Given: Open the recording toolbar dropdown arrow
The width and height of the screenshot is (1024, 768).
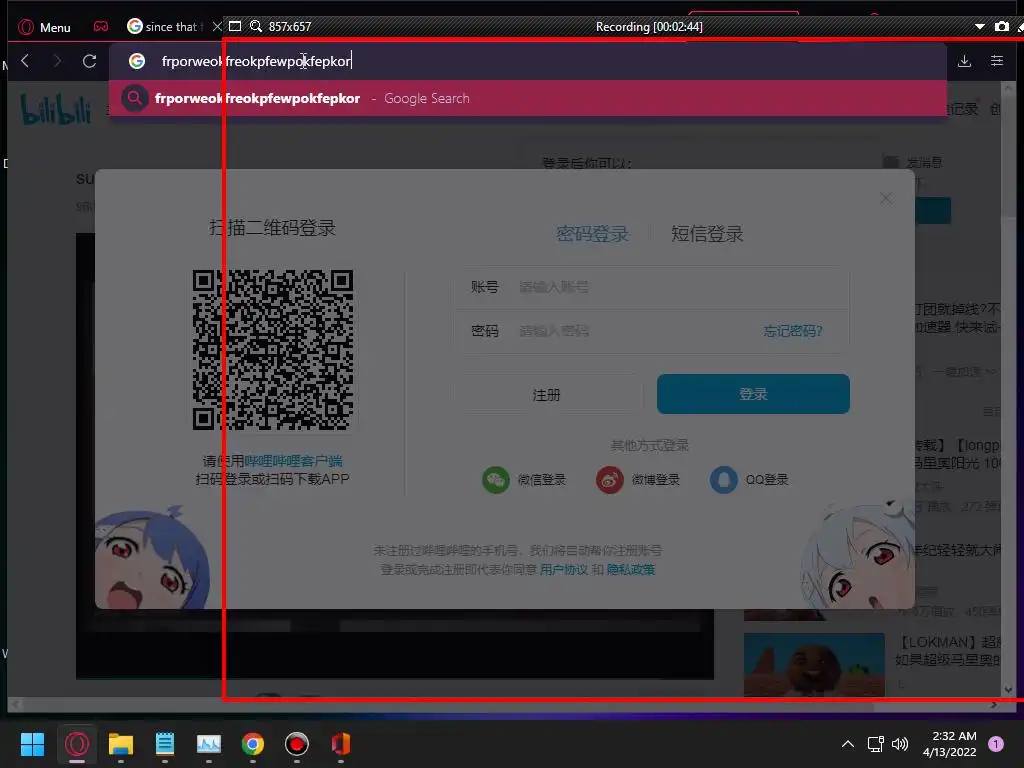Looking at the screenshot, I should pos(980,27).
